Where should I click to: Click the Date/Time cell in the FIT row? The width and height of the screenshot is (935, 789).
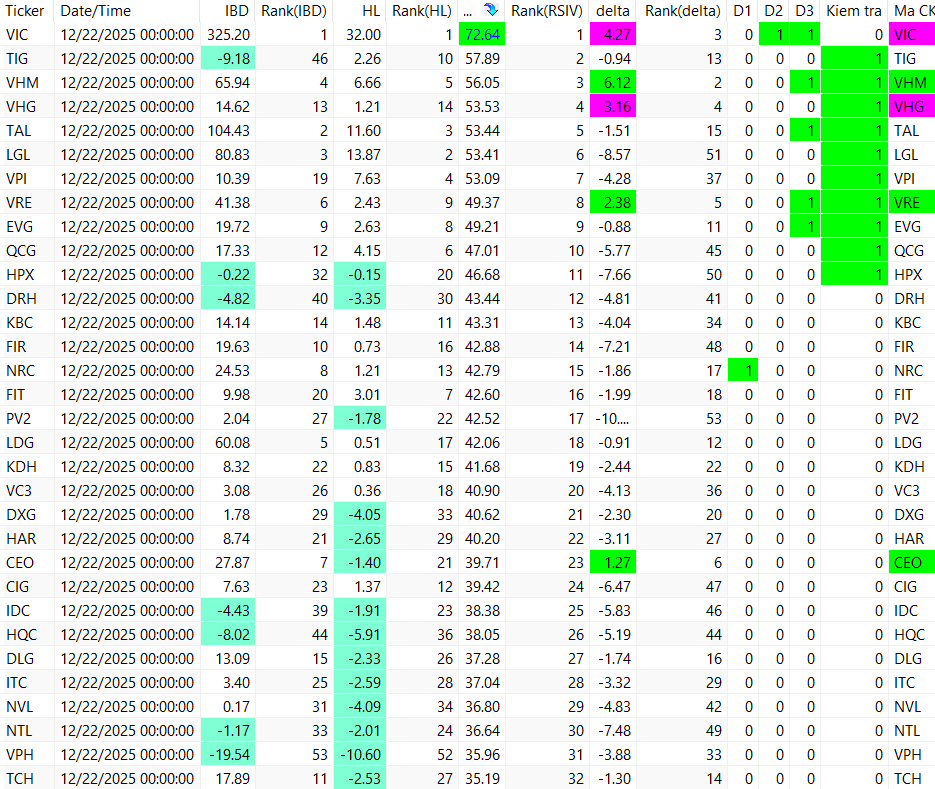click(127, 394)
